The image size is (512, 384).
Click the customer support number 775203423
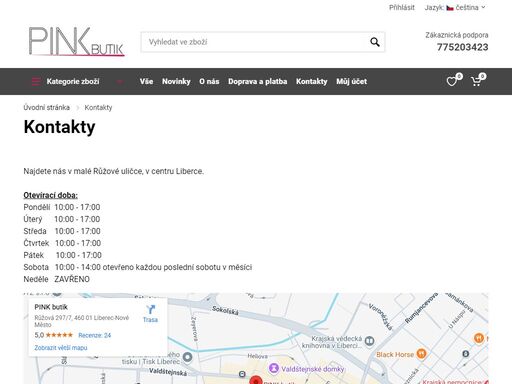click(462, 47)
